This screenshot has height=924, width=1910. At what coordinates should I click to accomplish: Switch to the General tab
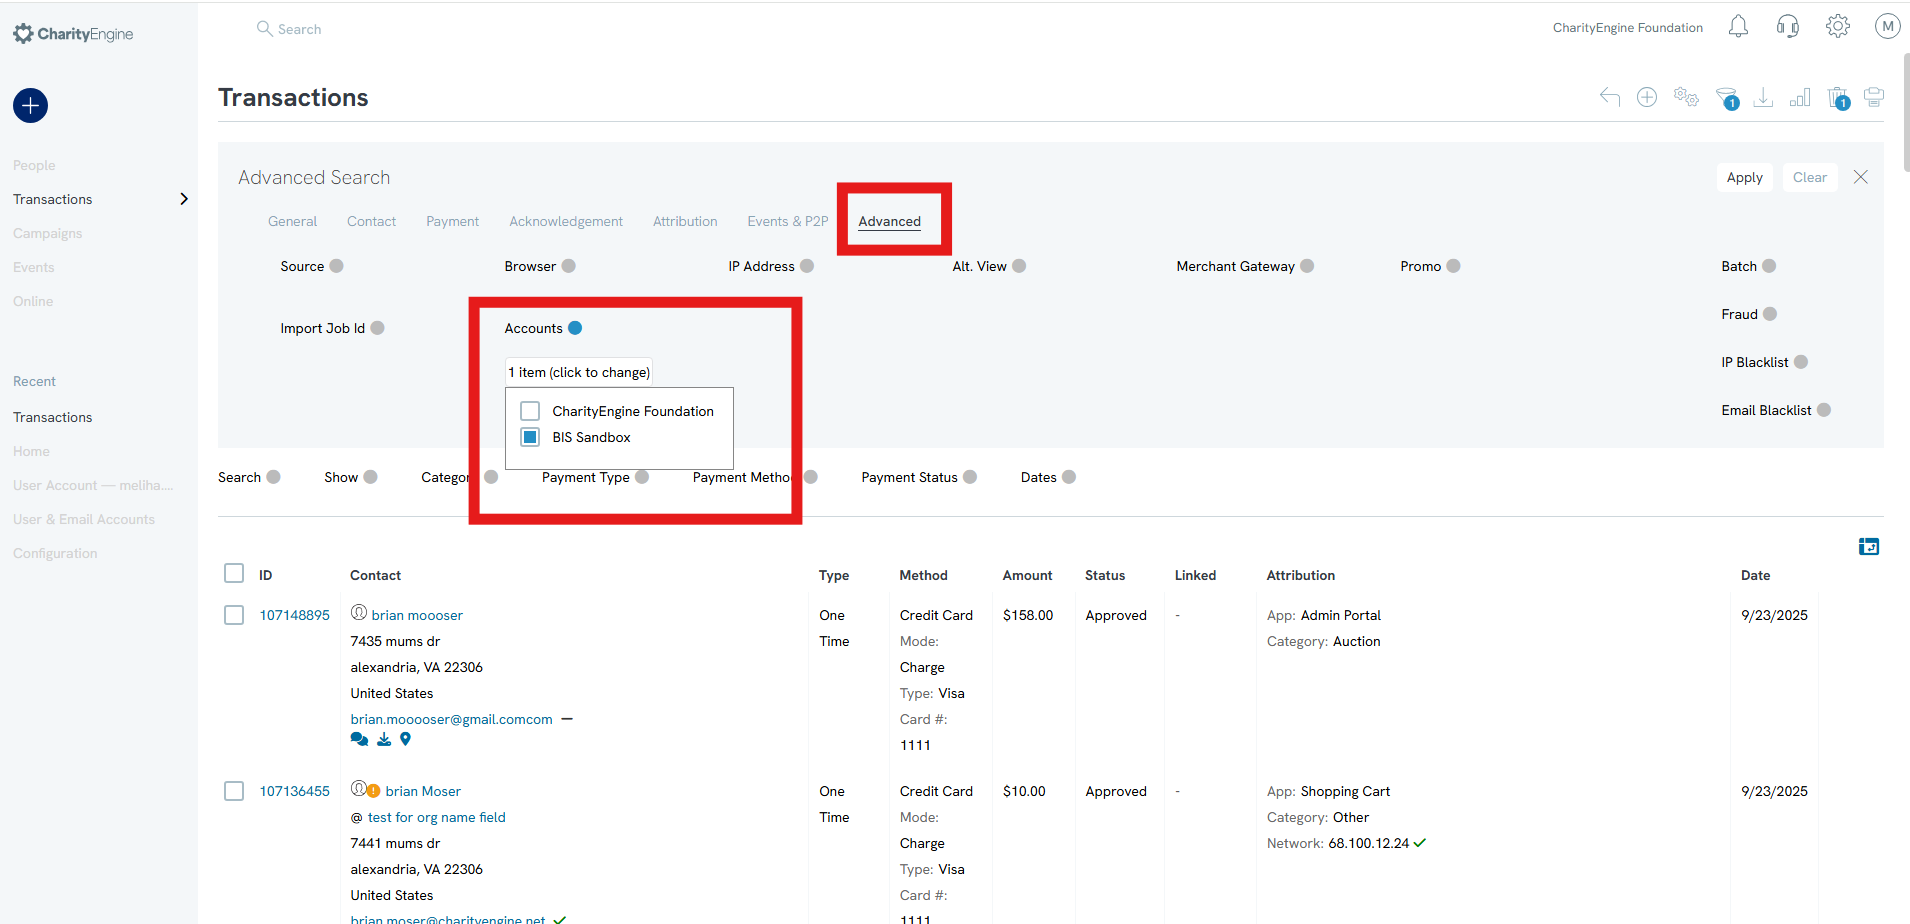coord(292,221)
